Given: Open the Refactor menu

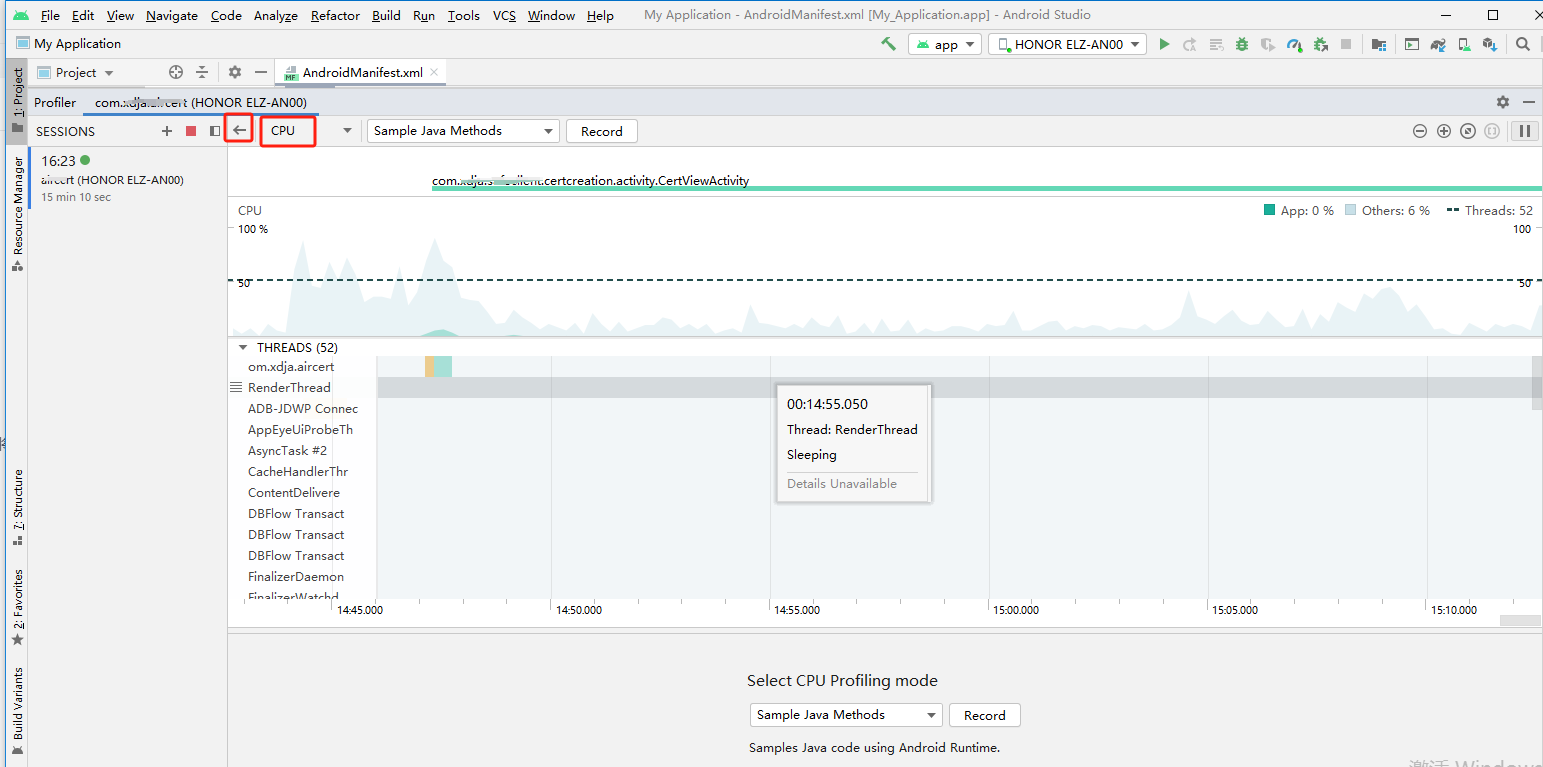Looking at the screenshot, I should pyautogui.click(x=335, y=15).
